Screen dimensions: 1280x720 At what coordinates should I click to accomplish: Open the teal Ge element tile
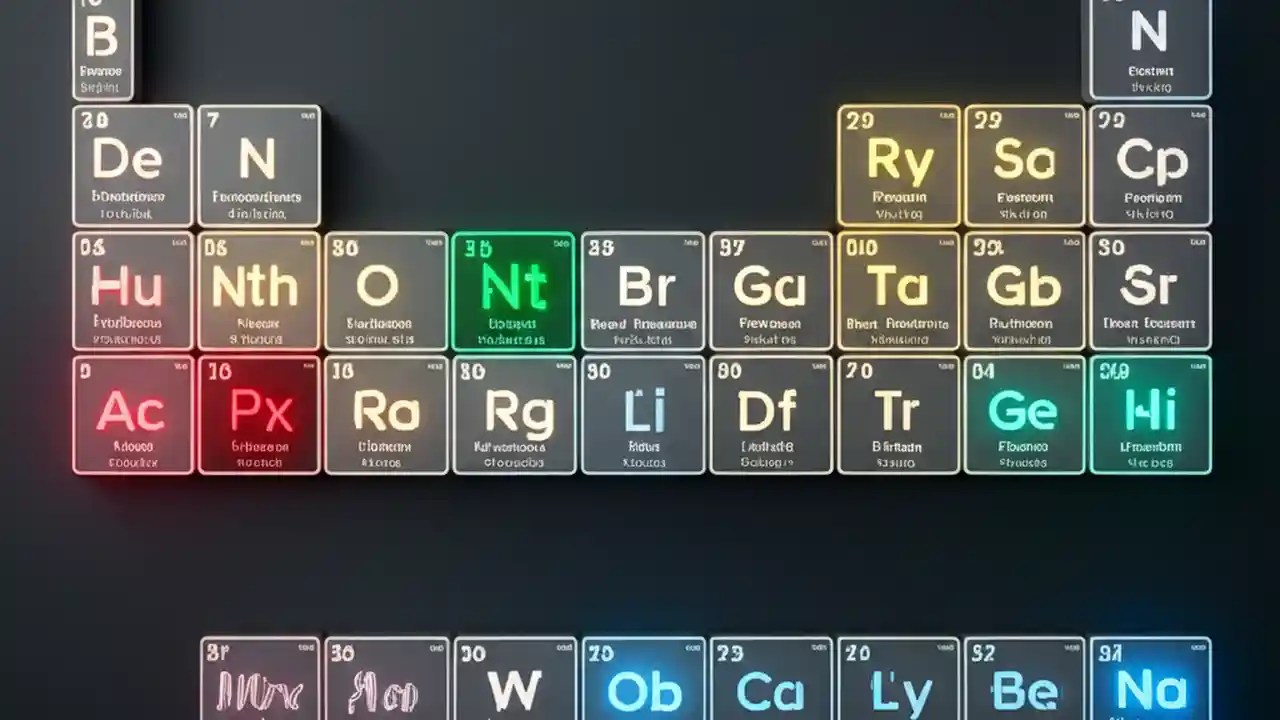coord(1023,413)
